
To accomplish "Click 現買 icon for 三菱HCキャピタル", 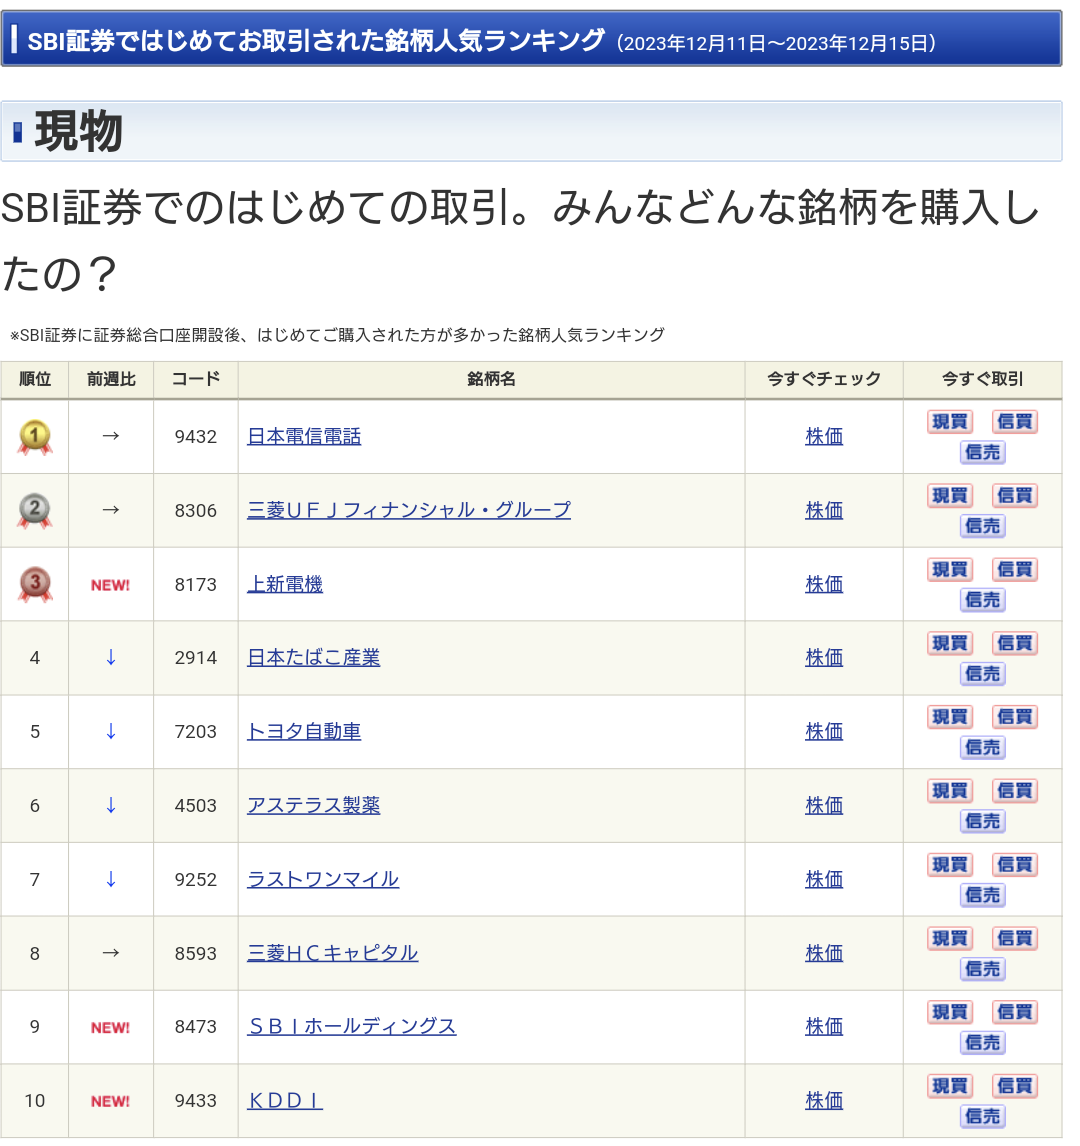I will [950, 938].
